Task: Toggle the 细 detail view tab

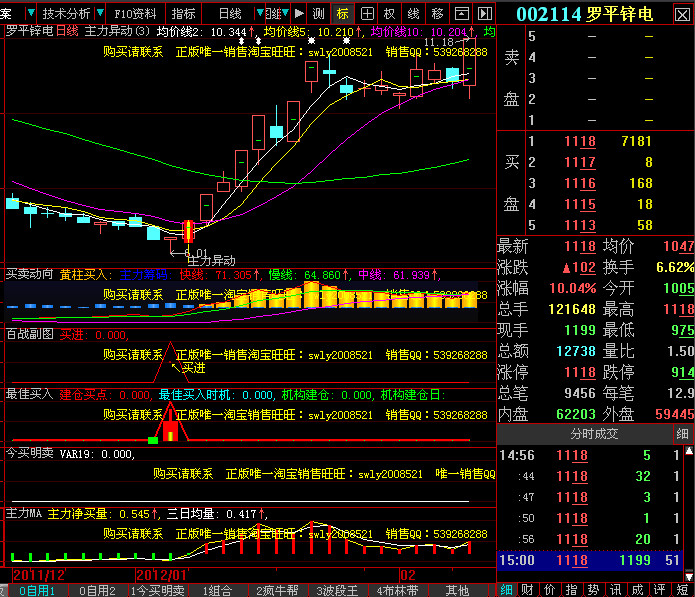Action: click(x=506, y=590)
